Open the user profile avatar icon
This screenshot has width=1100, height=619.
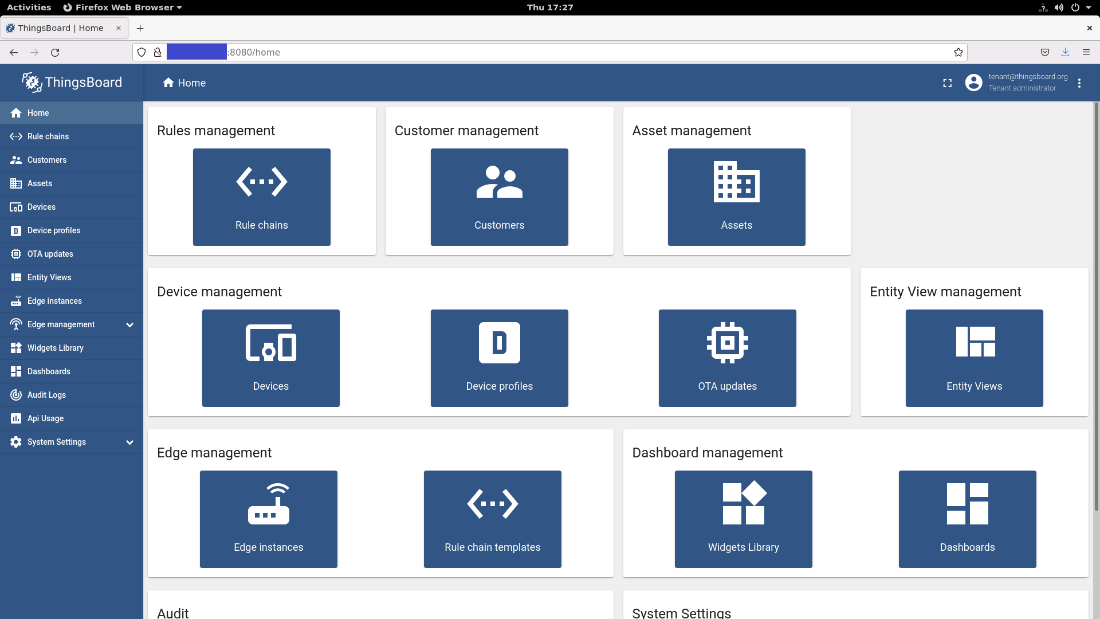click(973, 83)
